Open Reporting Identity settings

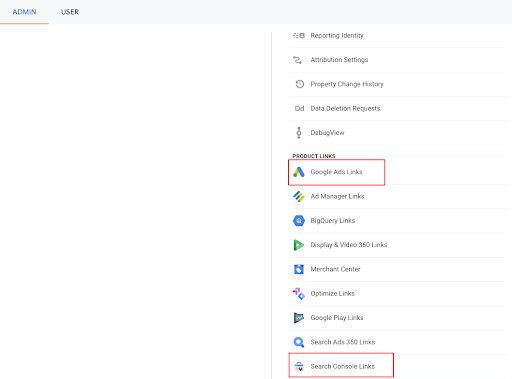pyautogui.click(x=337, y=35)
